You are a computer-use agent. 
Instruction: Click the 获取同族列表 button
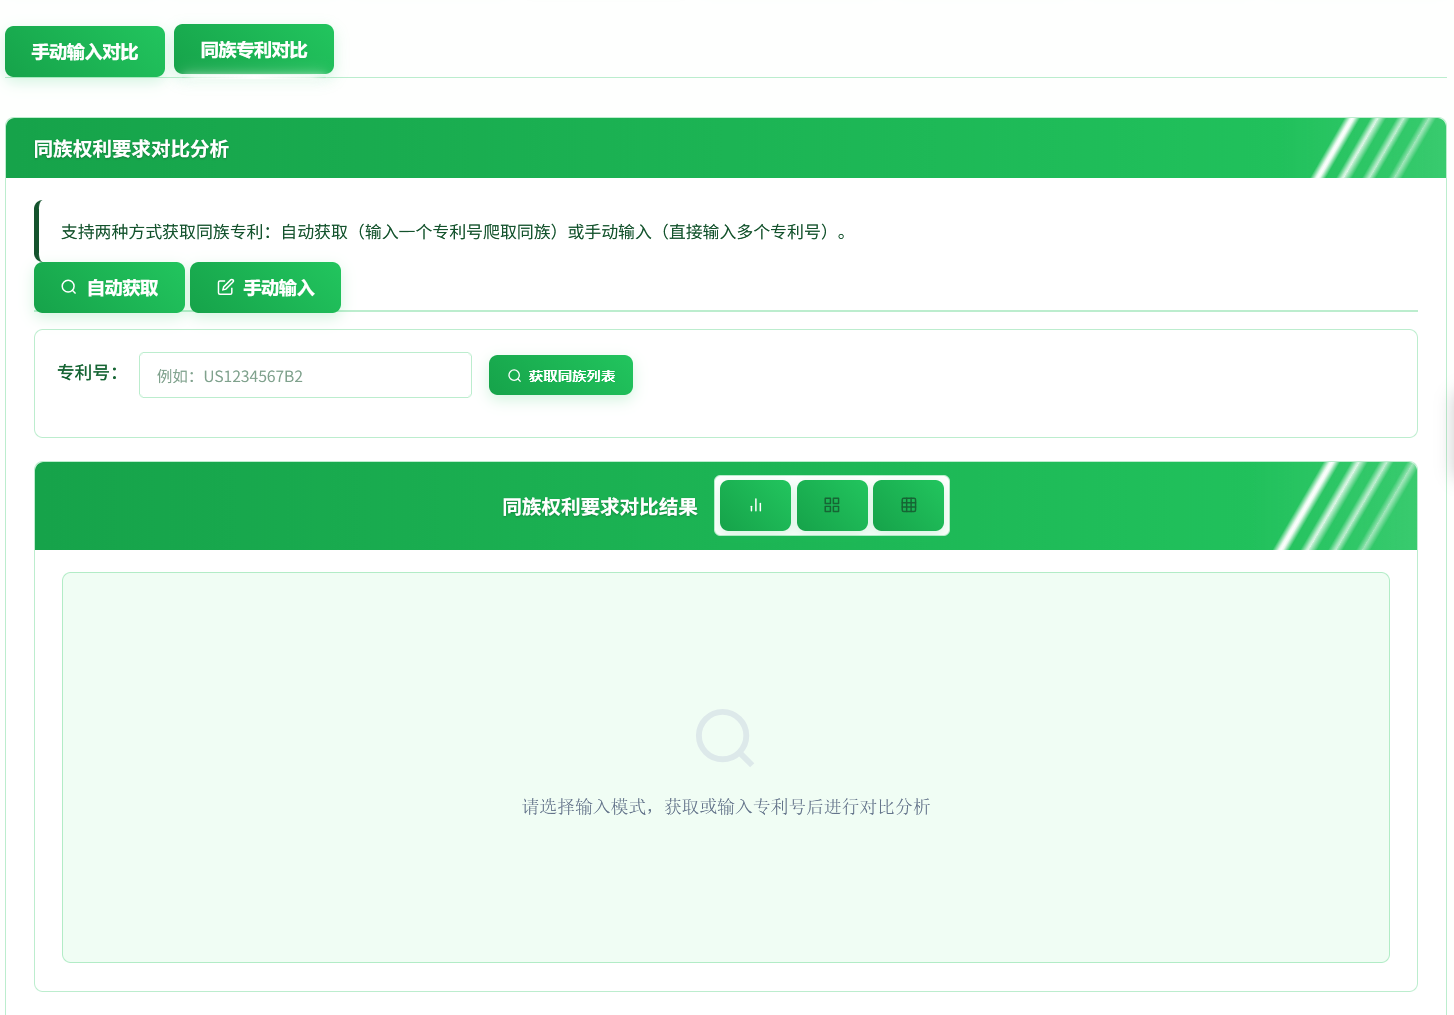(x=561, y=375)
